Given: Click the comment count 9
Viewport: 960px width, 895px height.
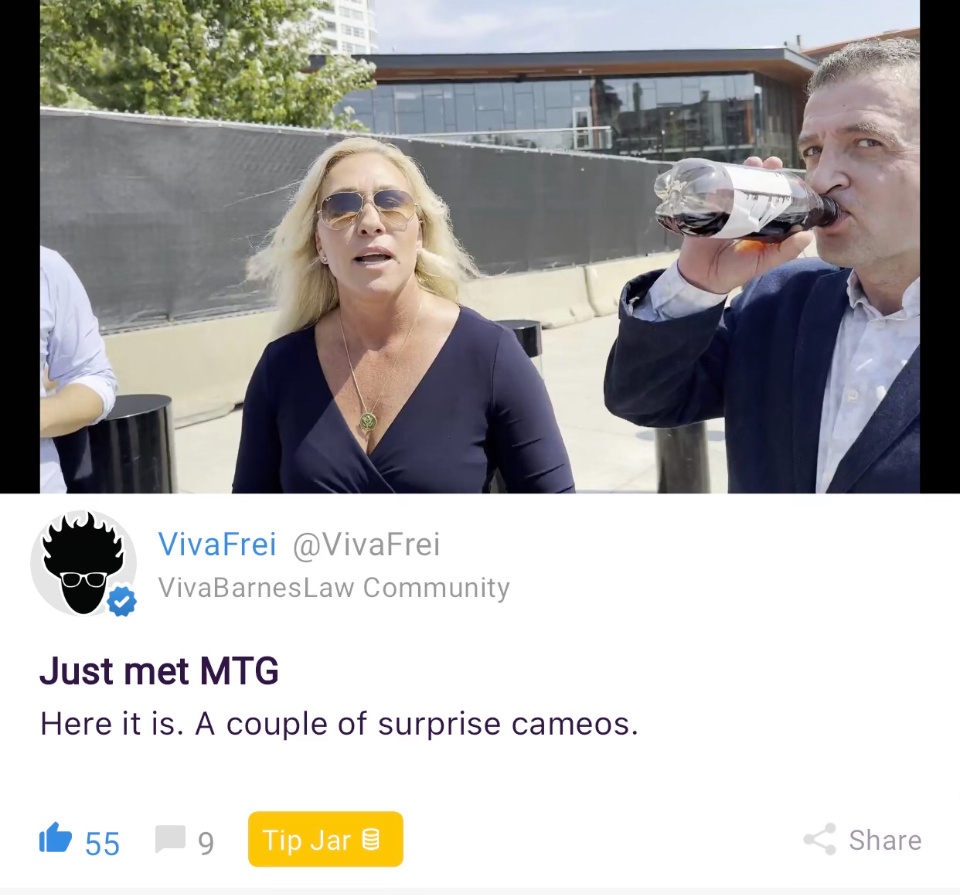Looking at the screenshot, I should 206,844.
